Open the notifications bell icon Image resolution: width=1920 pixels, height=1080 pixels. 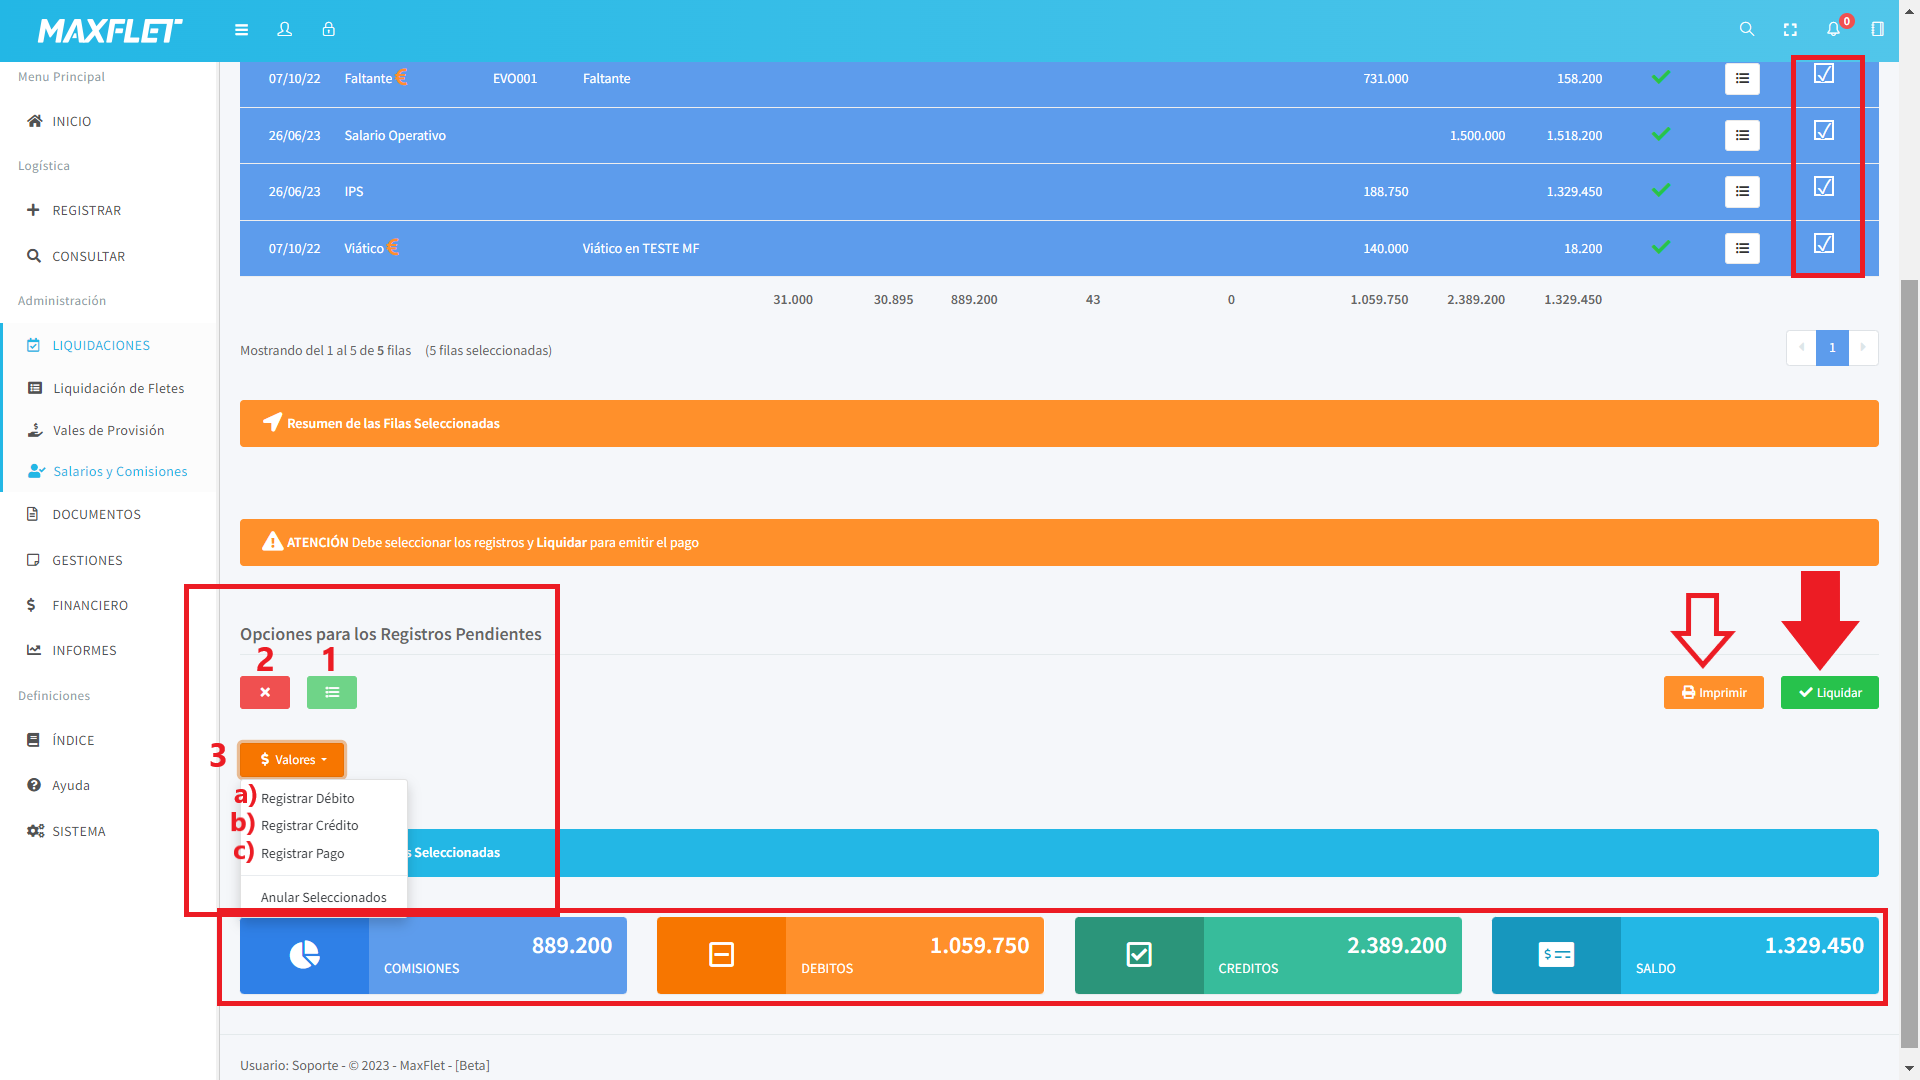click(1833, 30)
